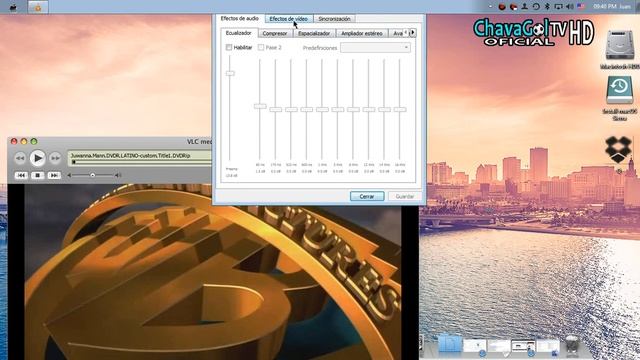Click the last equalizer band slider handle

(x=400, y=109)
